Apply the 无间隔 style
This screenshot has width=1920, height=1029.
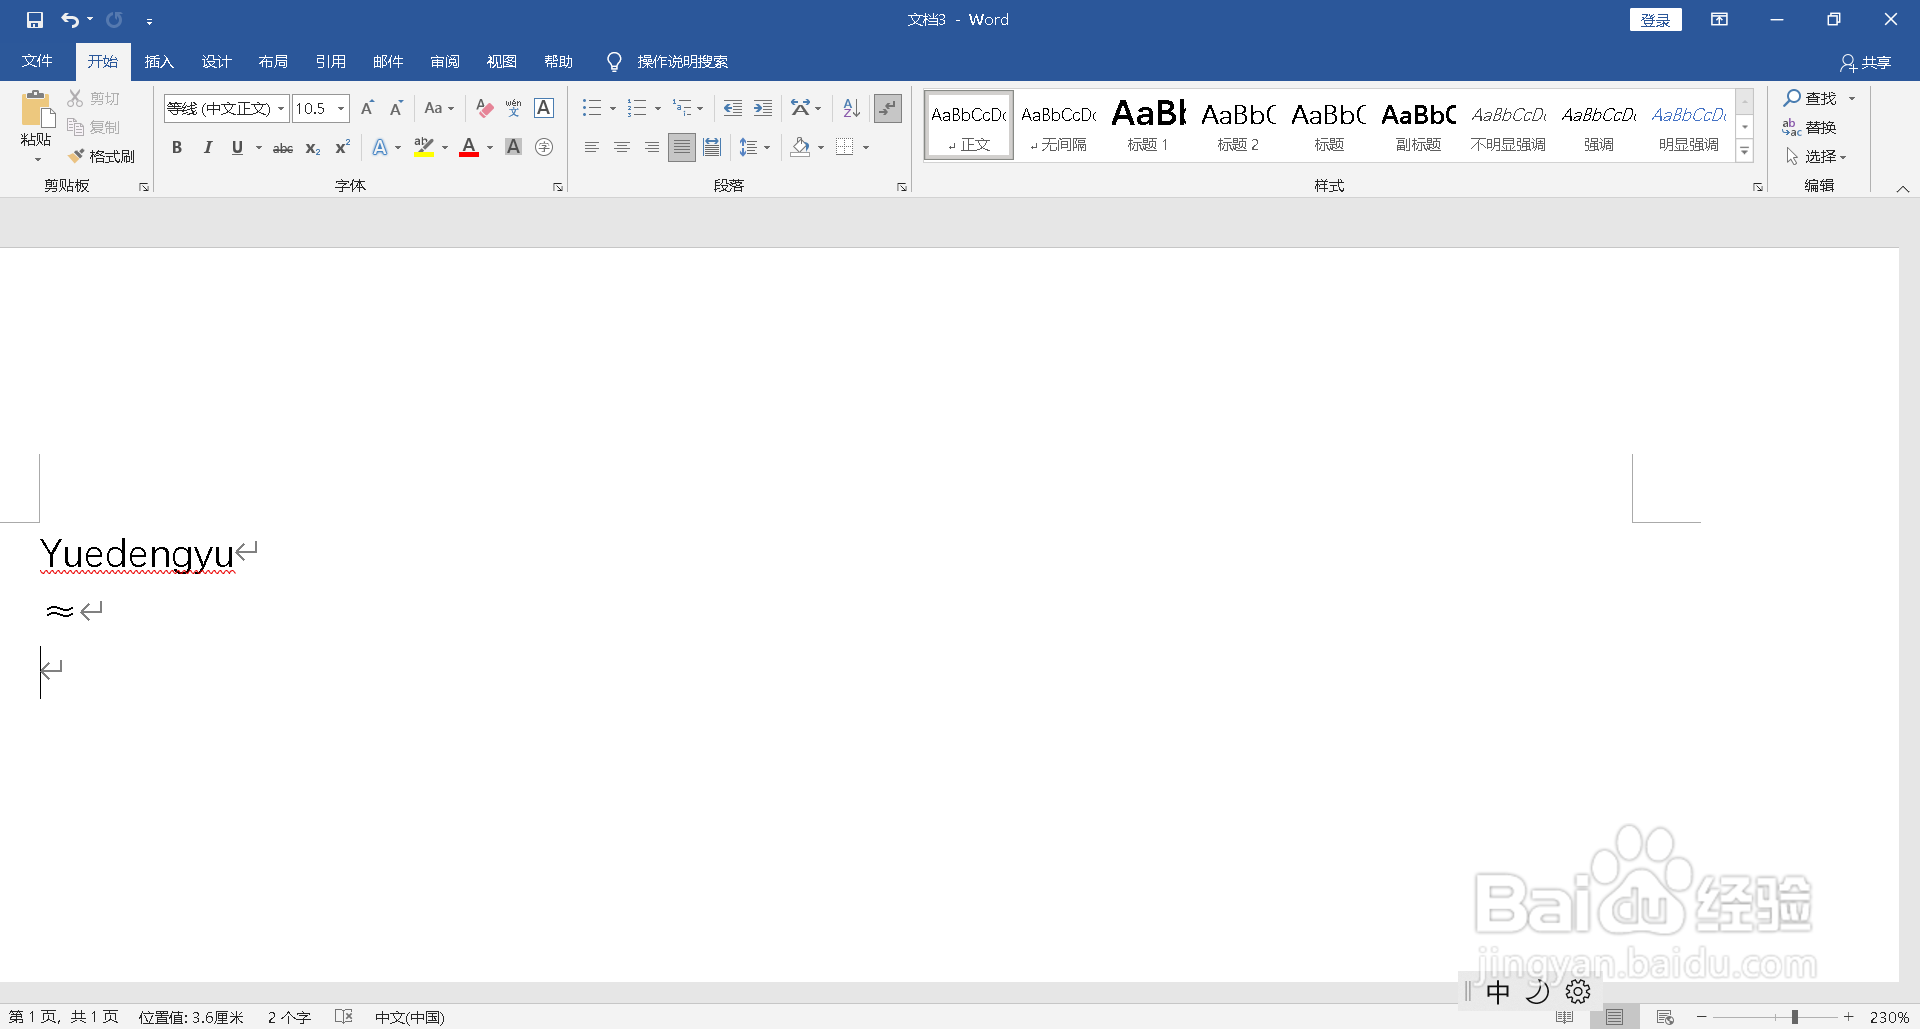[1058, 126]
